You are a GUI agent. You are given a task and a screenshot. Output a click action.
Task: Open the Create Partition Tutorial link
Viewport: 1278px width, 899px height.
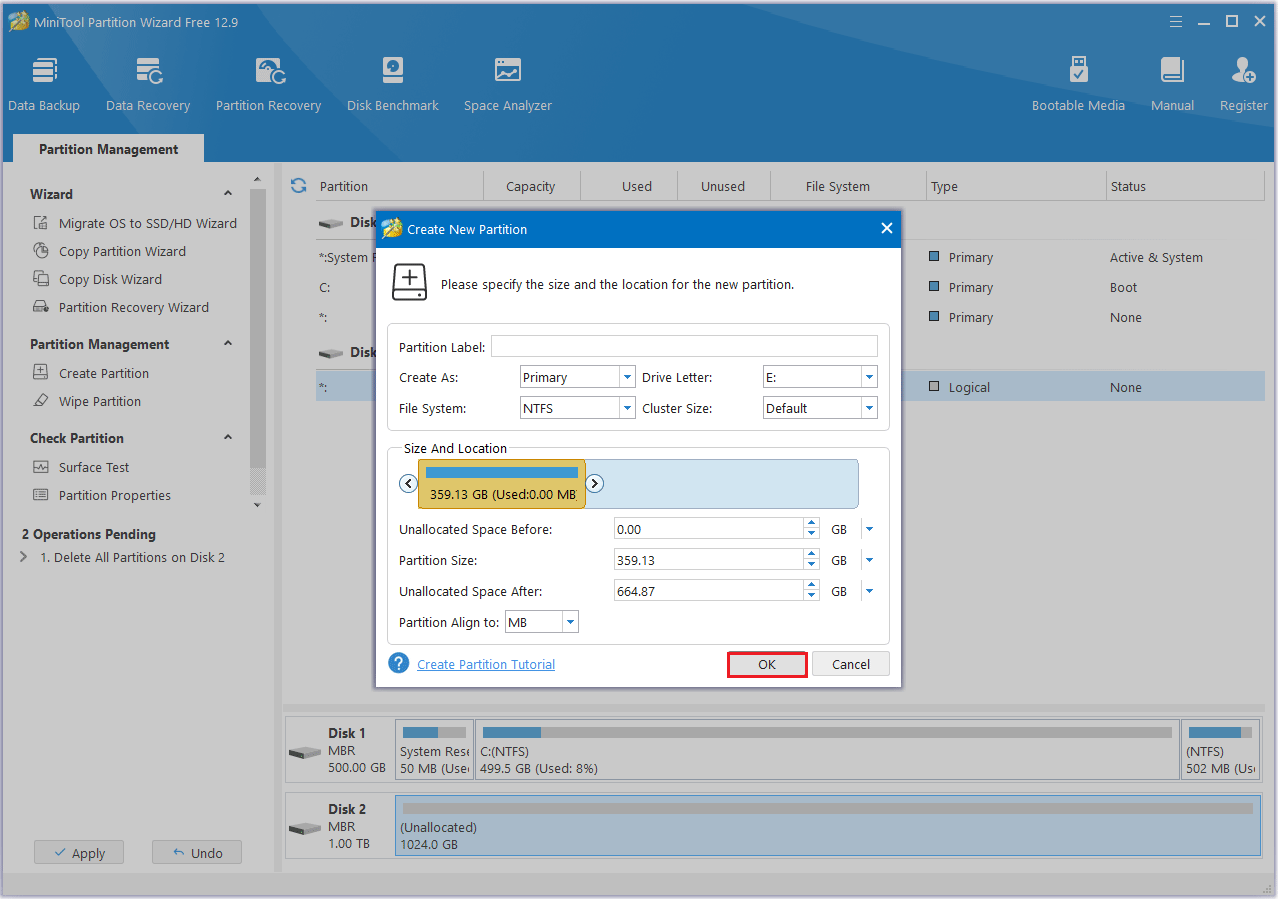[486, 664]
